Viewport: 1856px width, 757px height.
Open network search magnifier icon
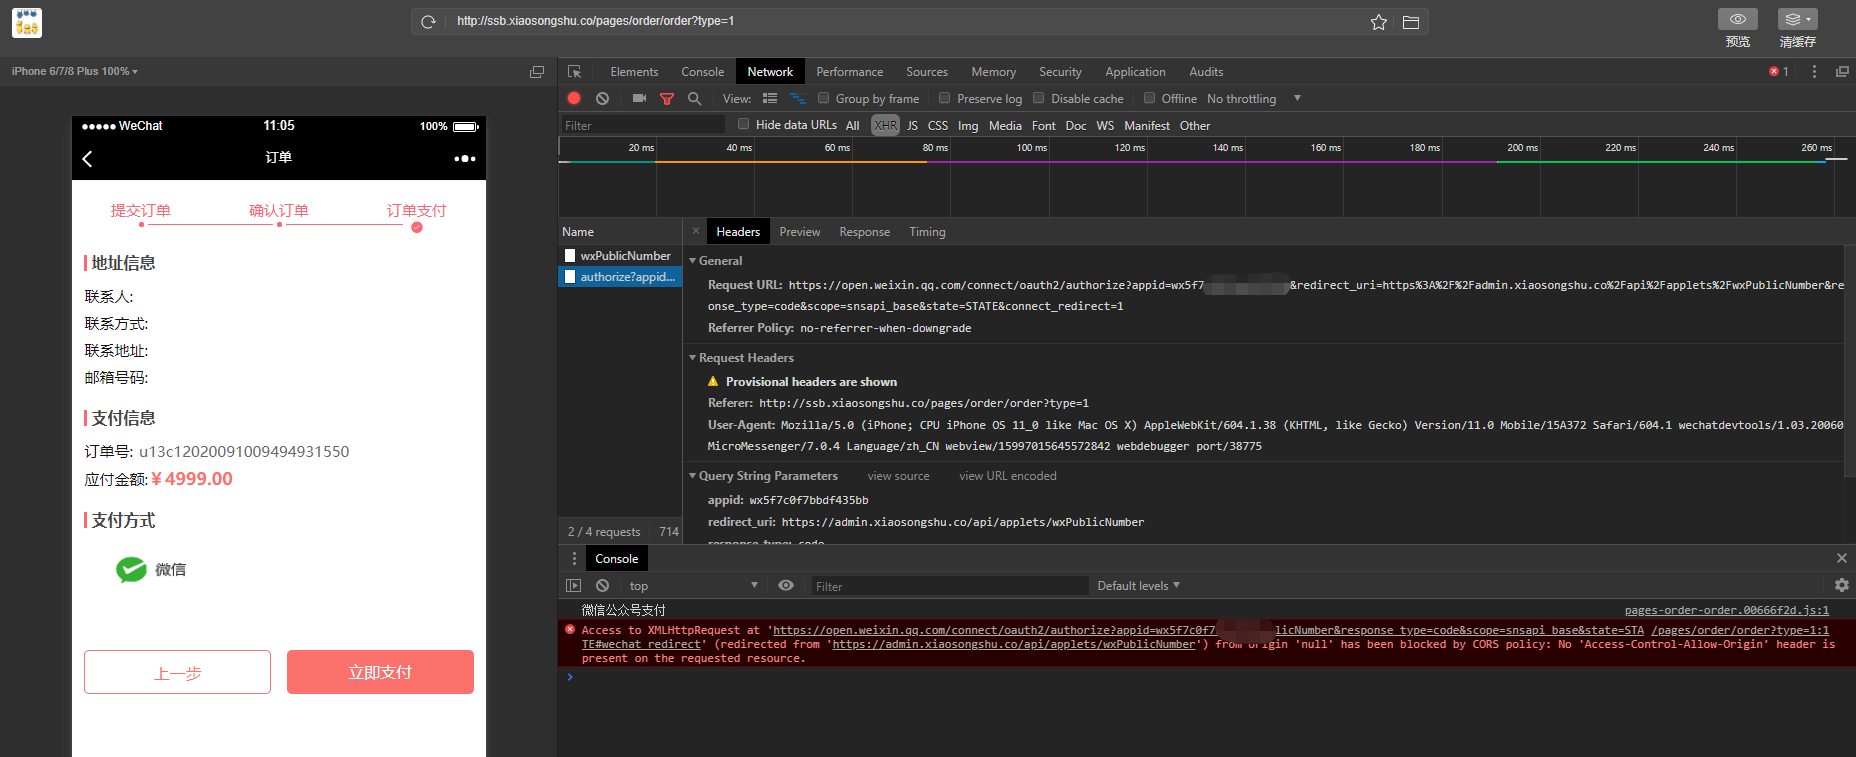(x=695, y=98)
